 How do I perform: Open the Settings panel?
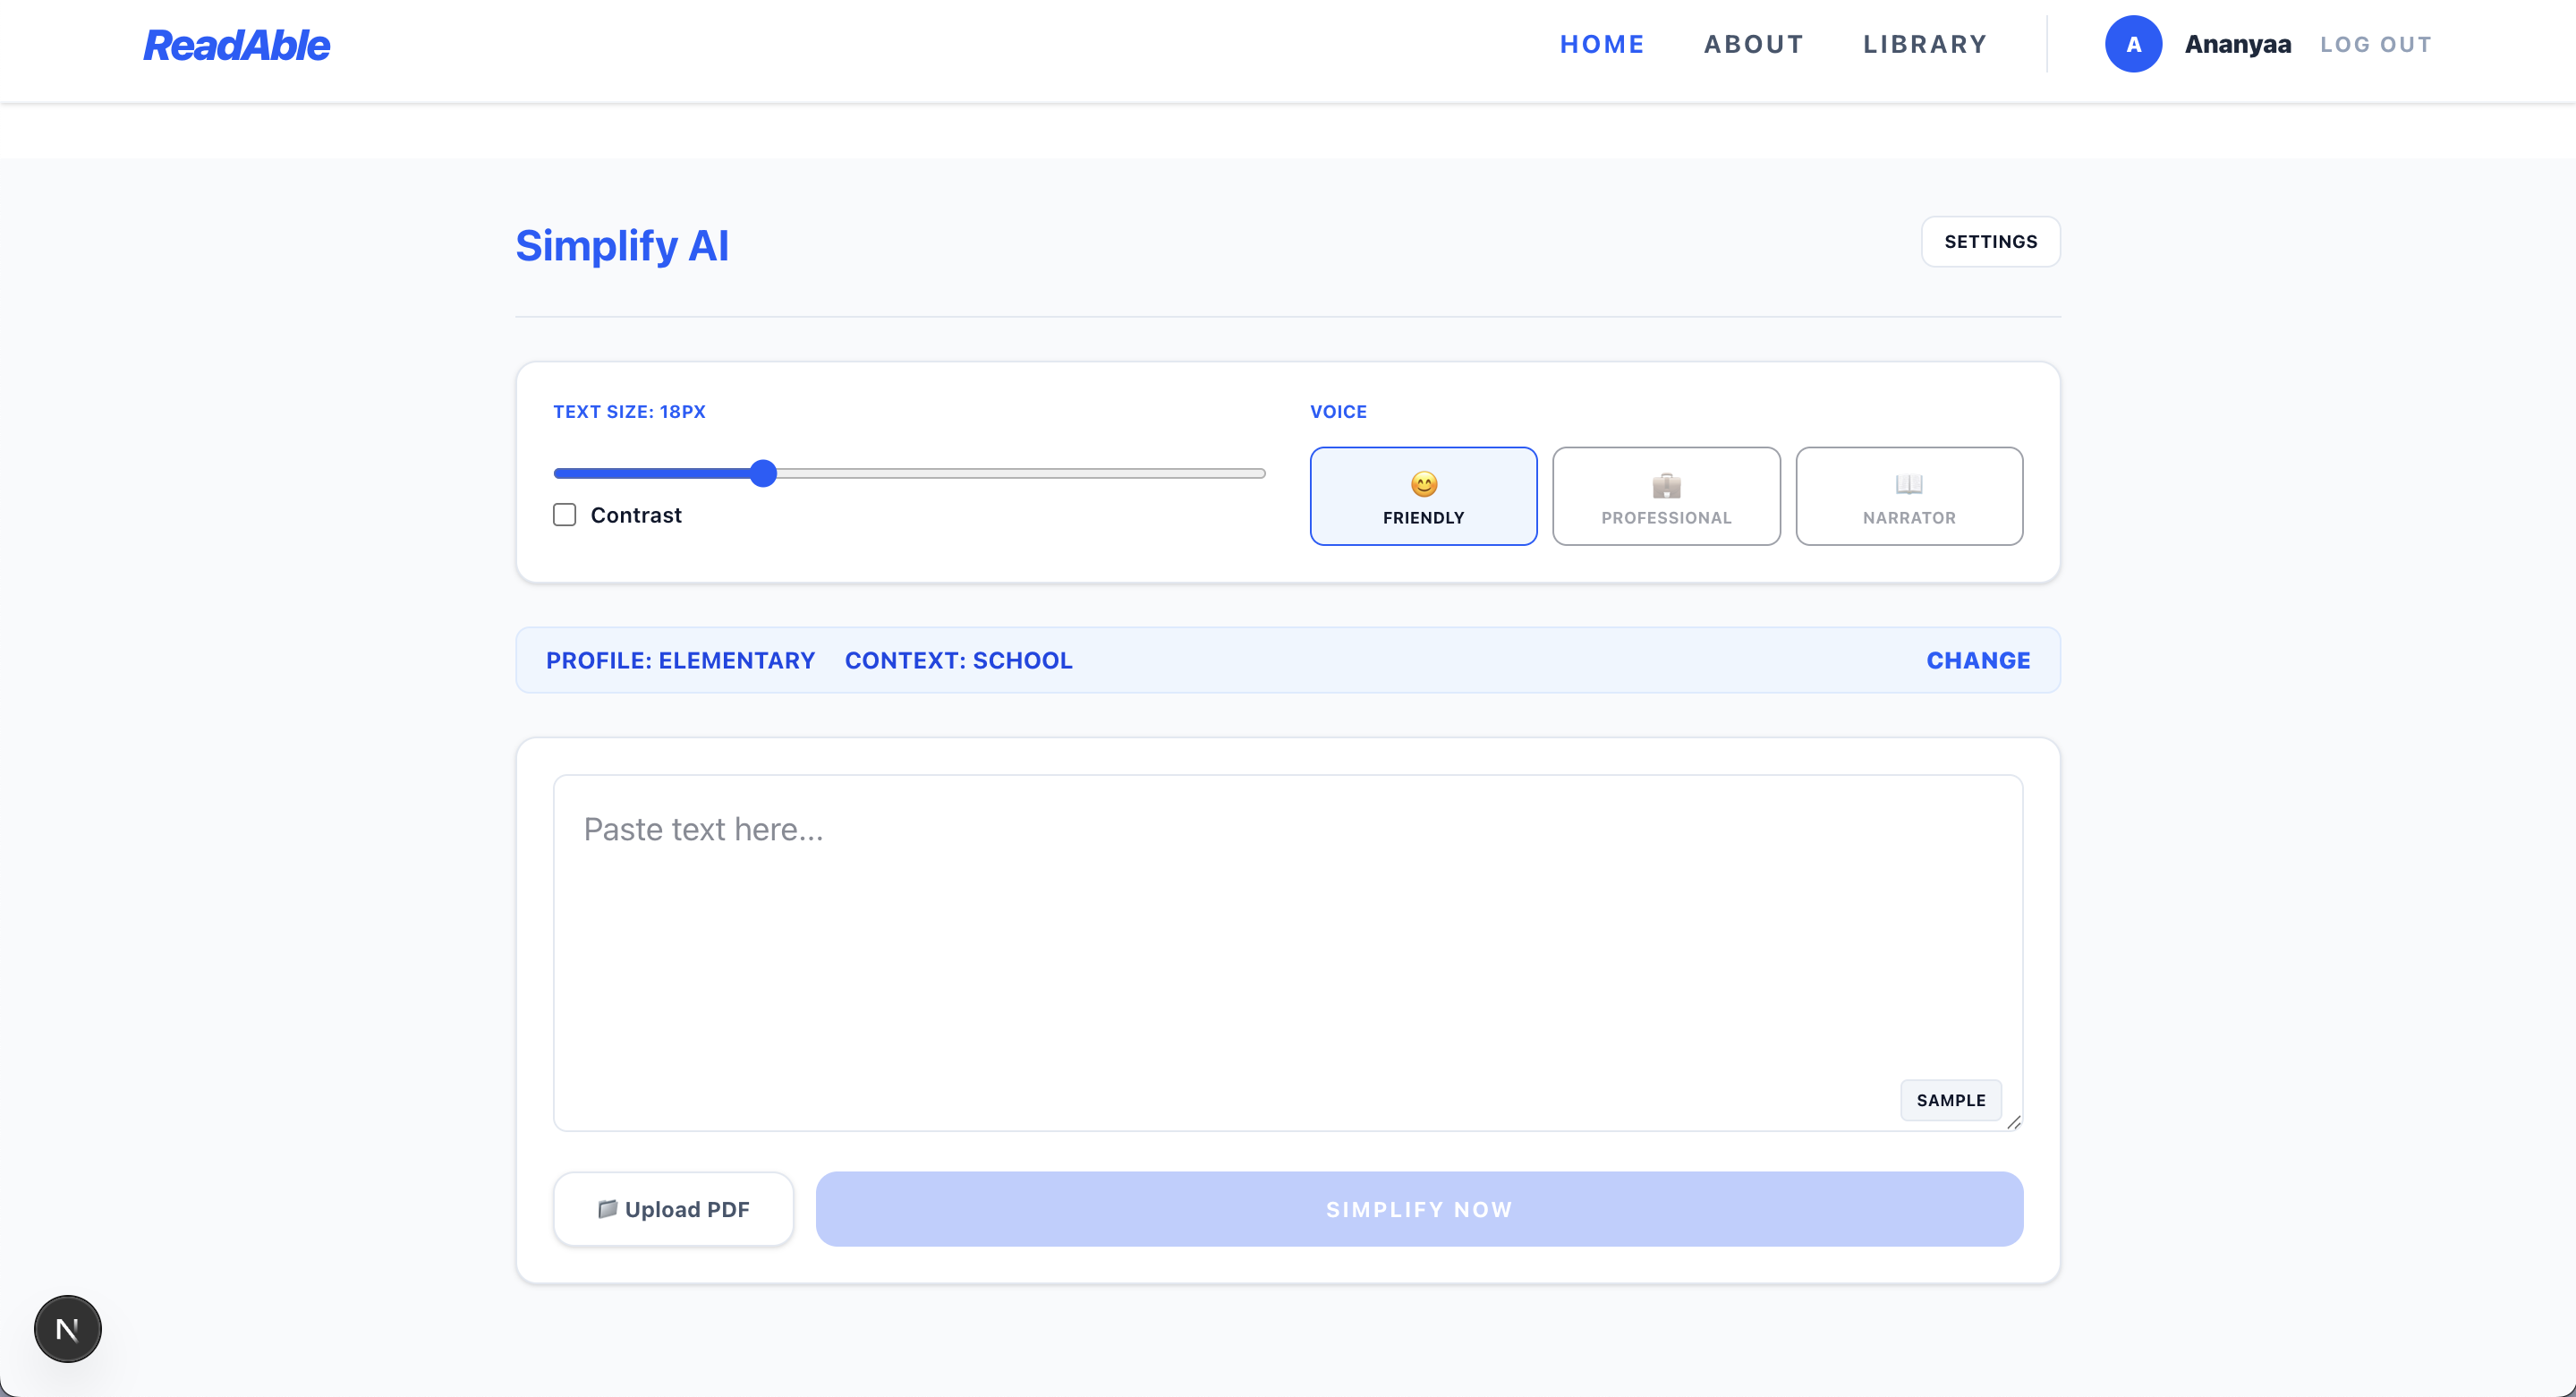pyautogui.click(x=1990, y=242)
